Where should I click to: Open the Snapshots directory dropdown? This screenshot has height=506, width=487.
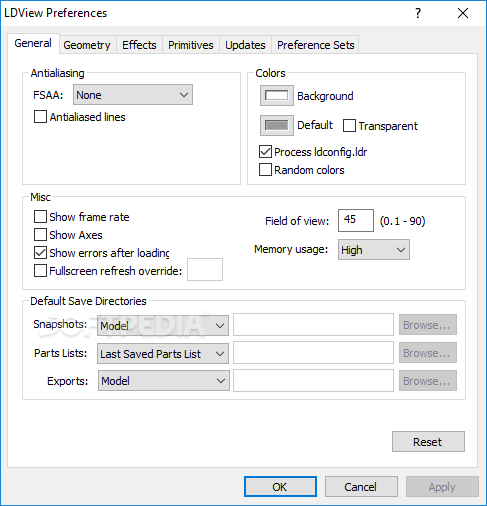(x=163, y=325)
